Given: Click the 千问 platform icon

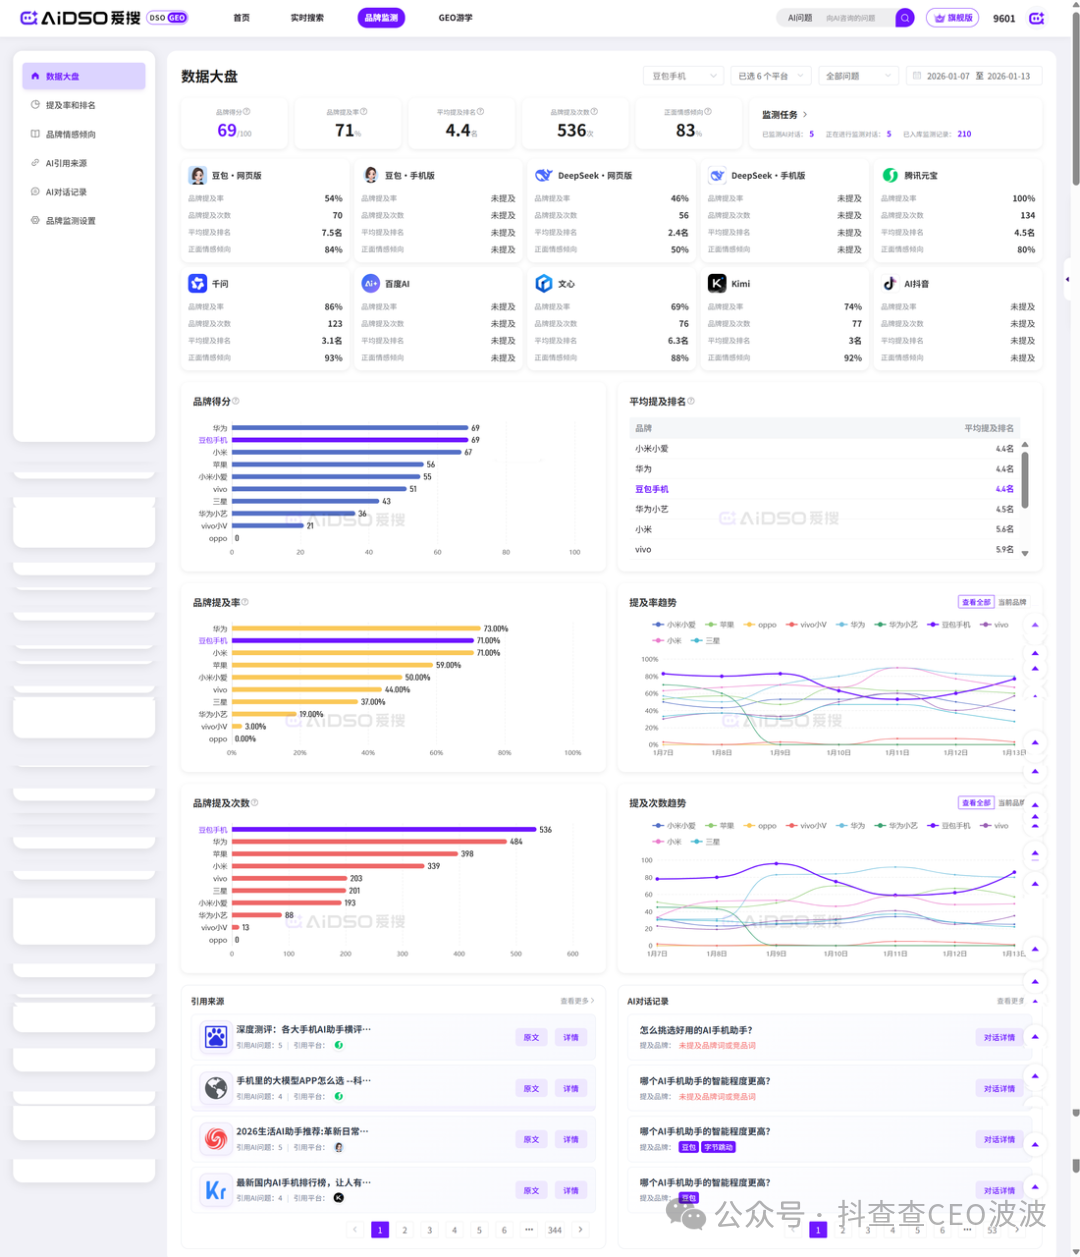Looking at the screenshot, I should pyautogui.click(x=198, y=283).
